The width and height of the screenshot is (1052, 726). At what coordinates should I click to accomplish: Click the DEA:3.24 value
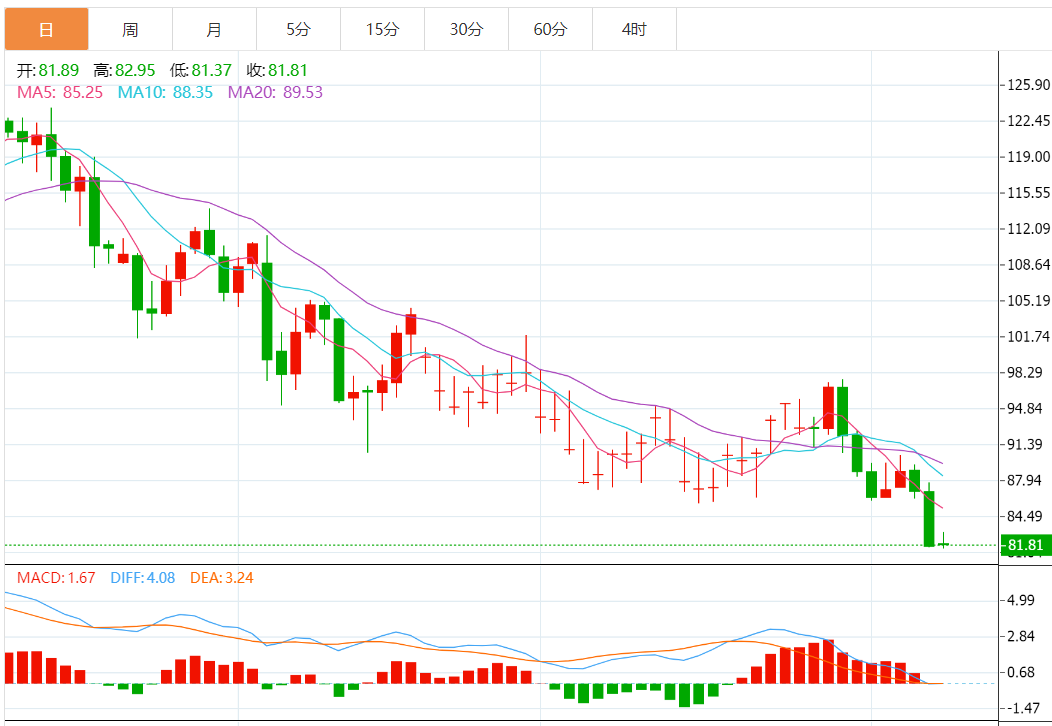(x=221, y=578)
